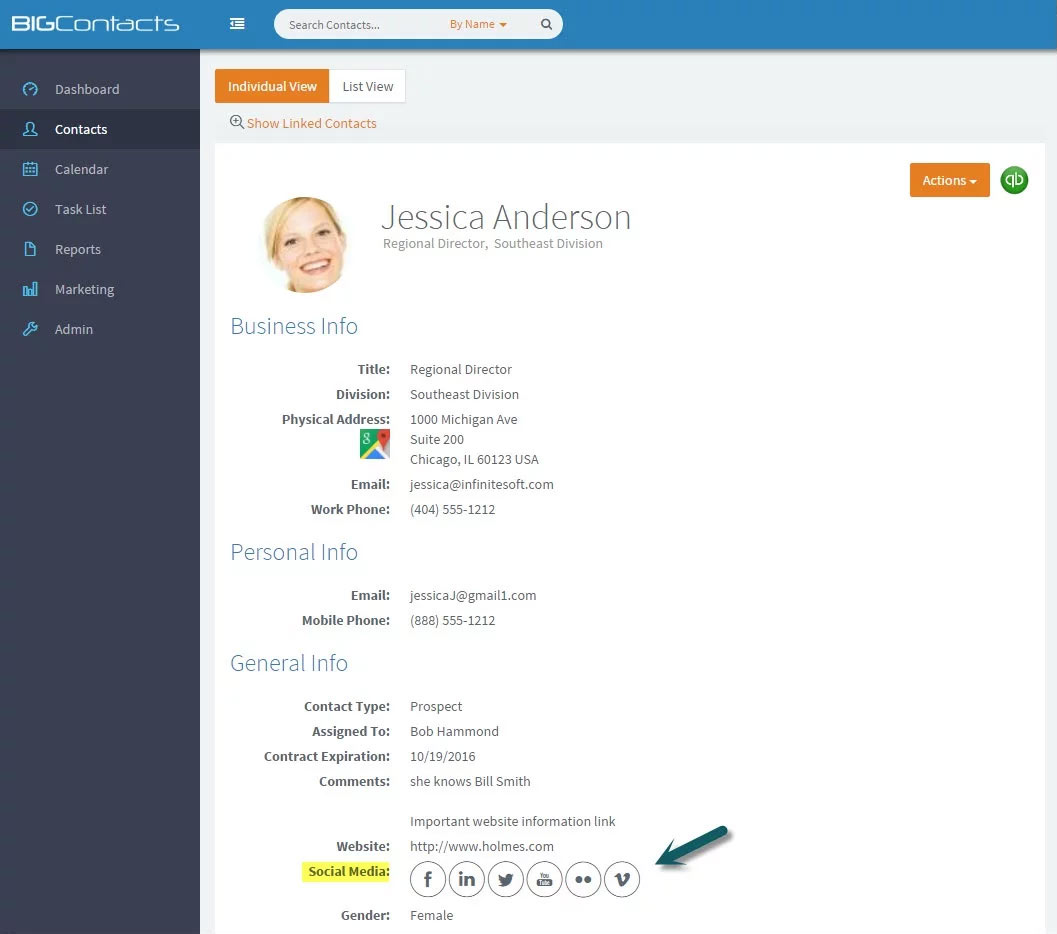The image size is (1057, 934).
Task: Click the Calendar sidebar icon
Action: pos(30,168)
